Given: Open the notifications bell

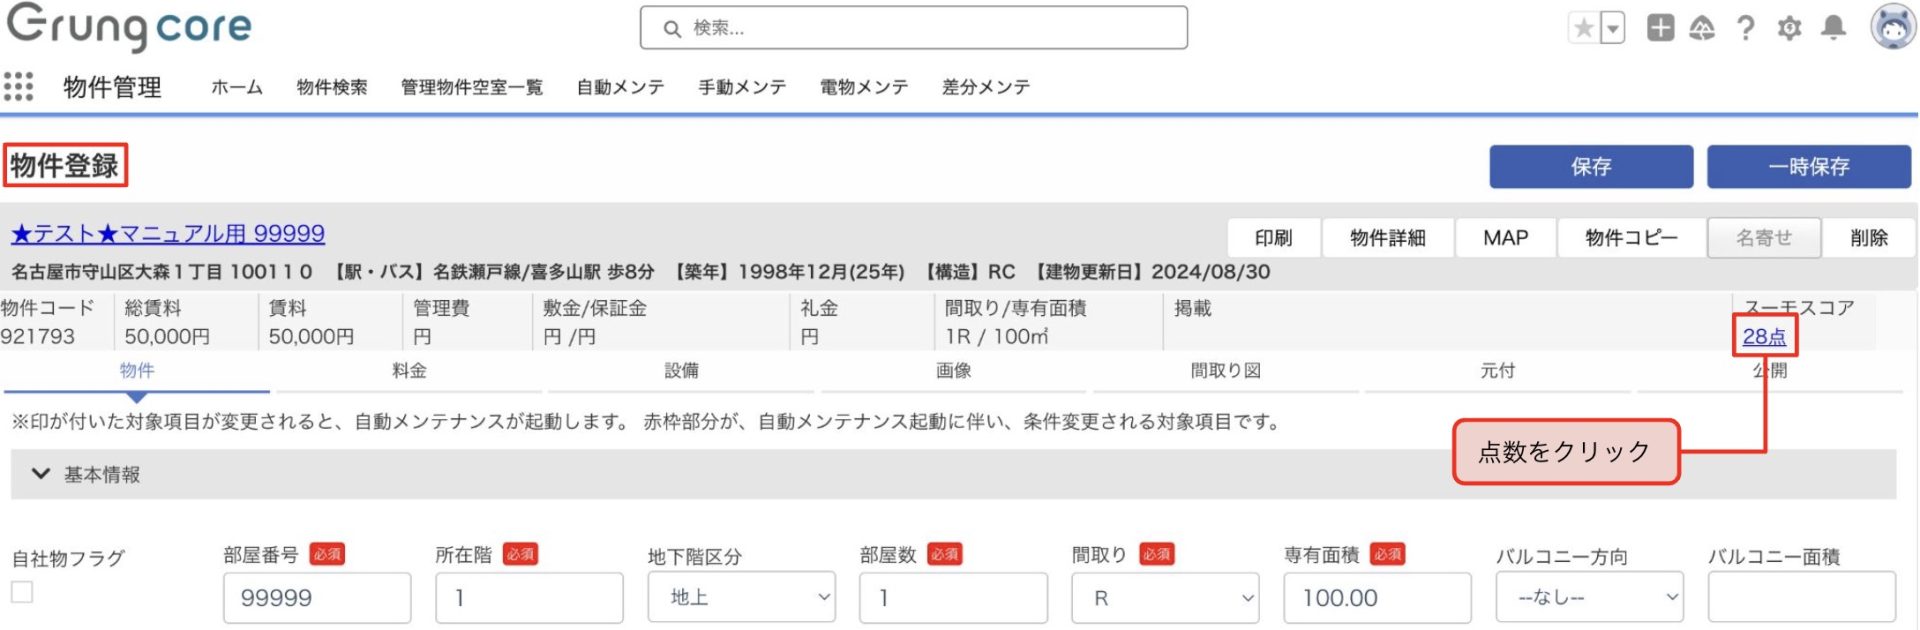Looking at the screenshot, I should 1833,28.
